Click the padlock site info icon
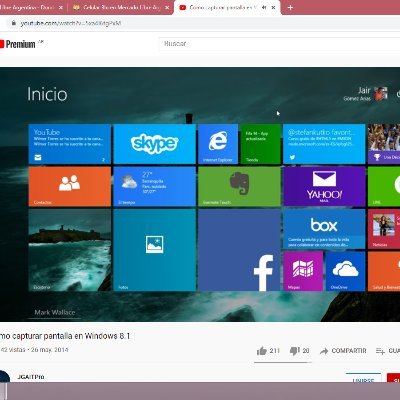Screen dimensions: 400x400 [x=14, y=23]
